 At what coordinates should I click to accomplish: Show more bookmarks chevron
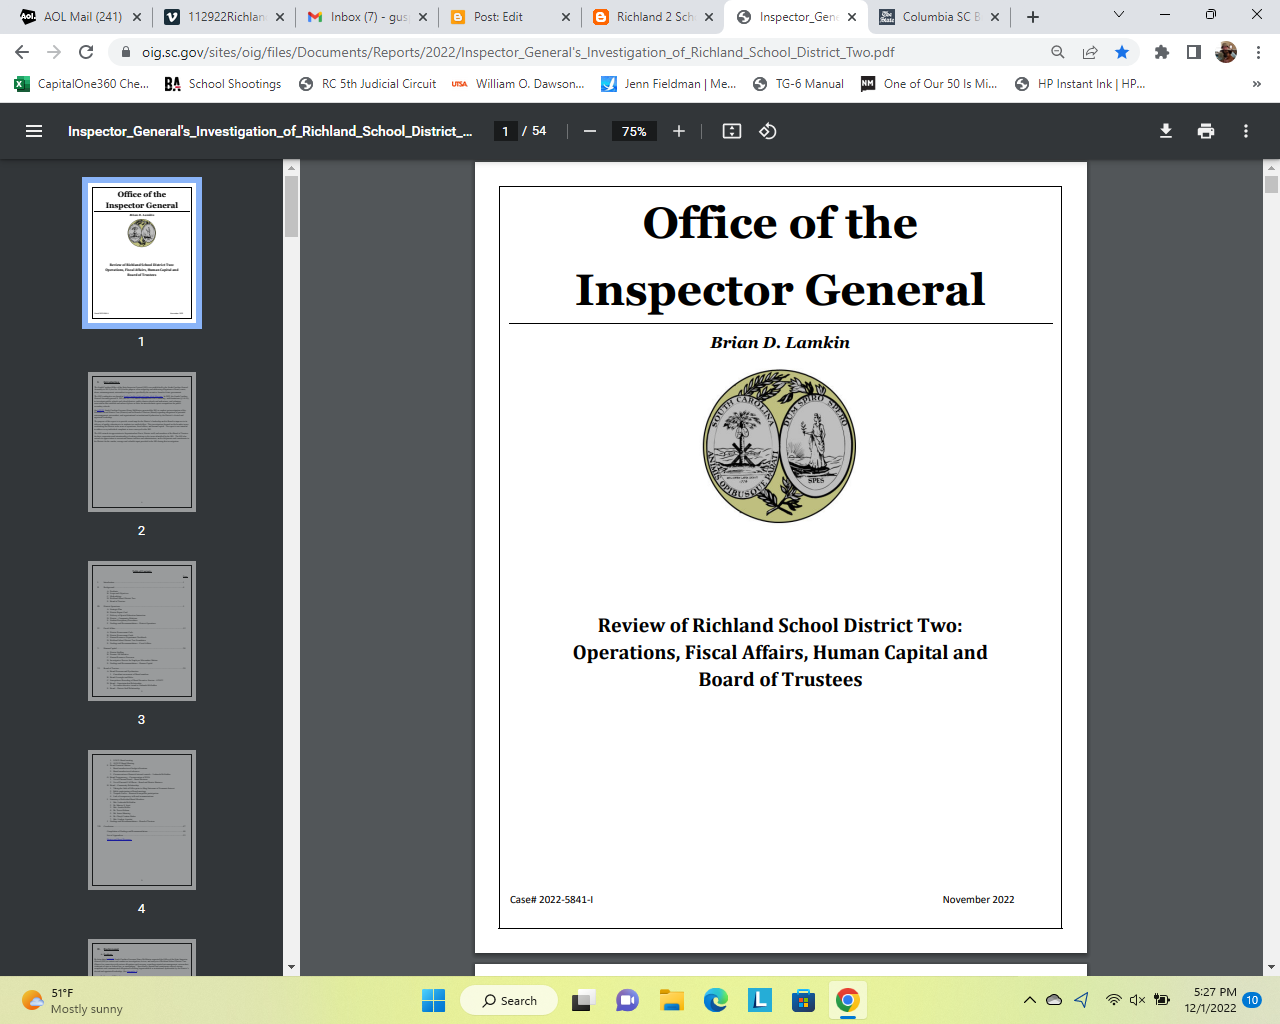[x=1257, y=84]
